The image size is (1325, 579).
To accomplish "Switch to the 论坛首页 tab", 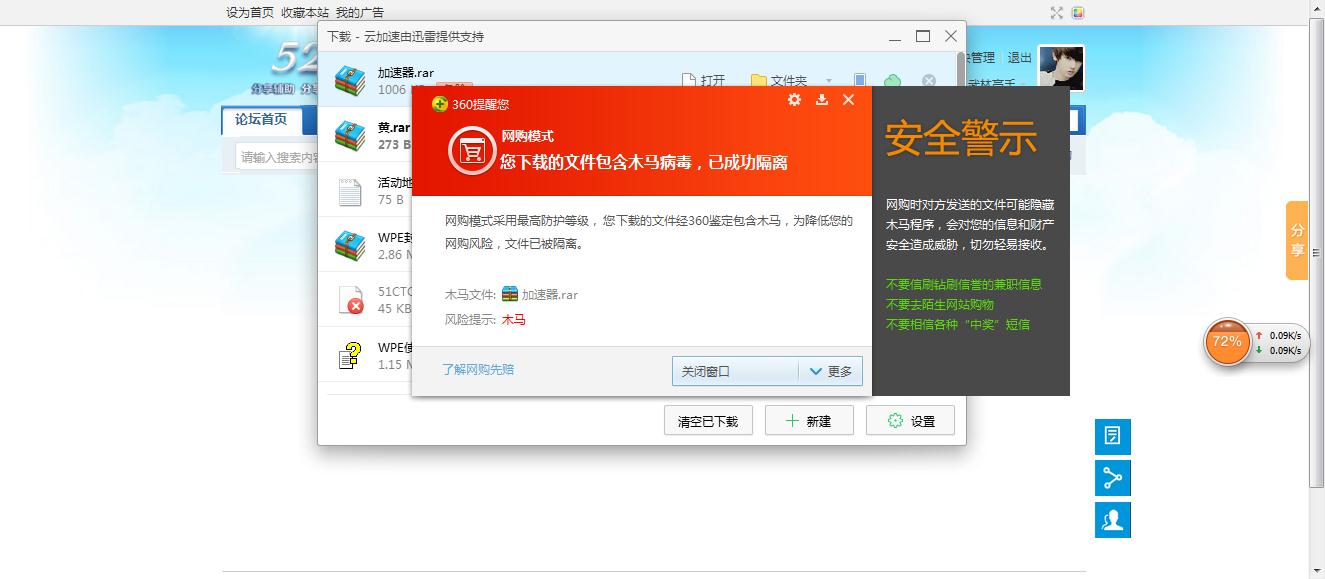I will tap(261, 120).
